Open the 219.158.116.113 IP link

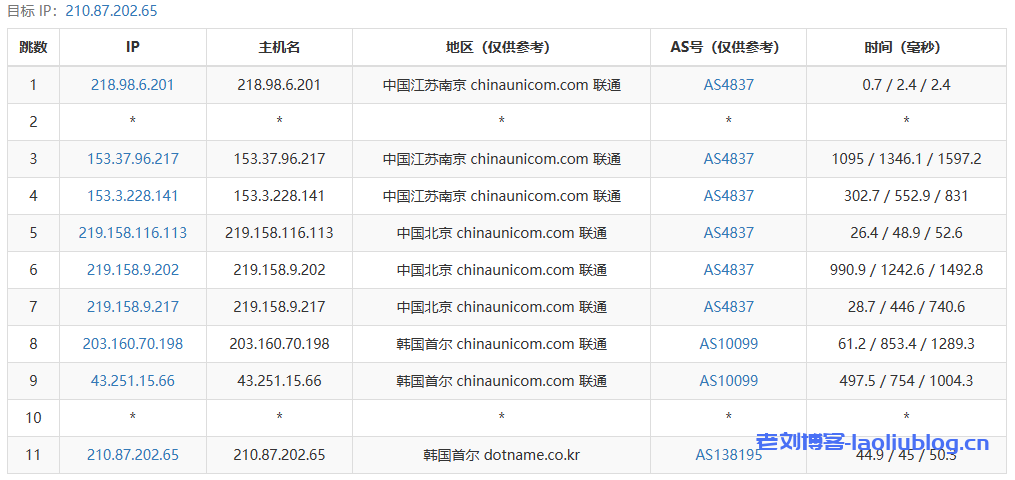(x=132, y=233)
